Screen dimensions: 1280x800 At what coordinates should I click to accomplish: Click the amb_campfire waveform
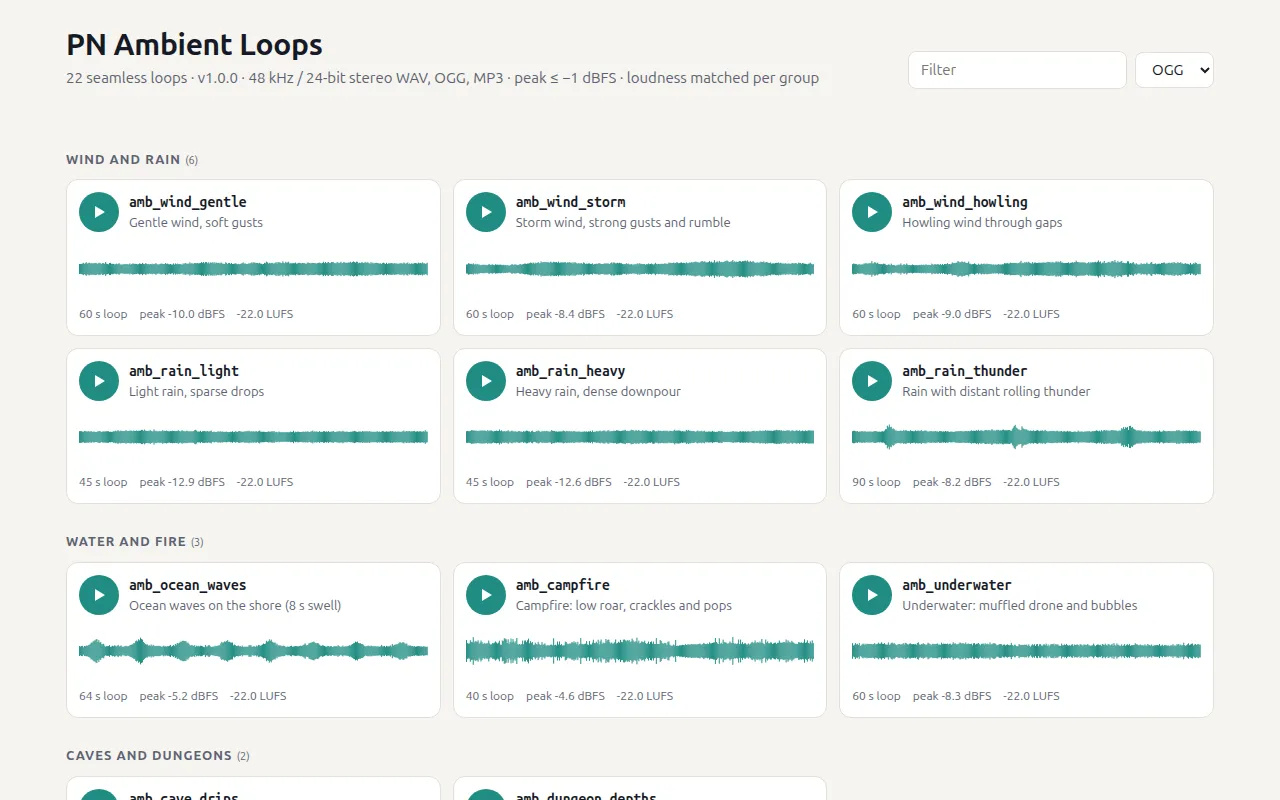click(640, 651)
